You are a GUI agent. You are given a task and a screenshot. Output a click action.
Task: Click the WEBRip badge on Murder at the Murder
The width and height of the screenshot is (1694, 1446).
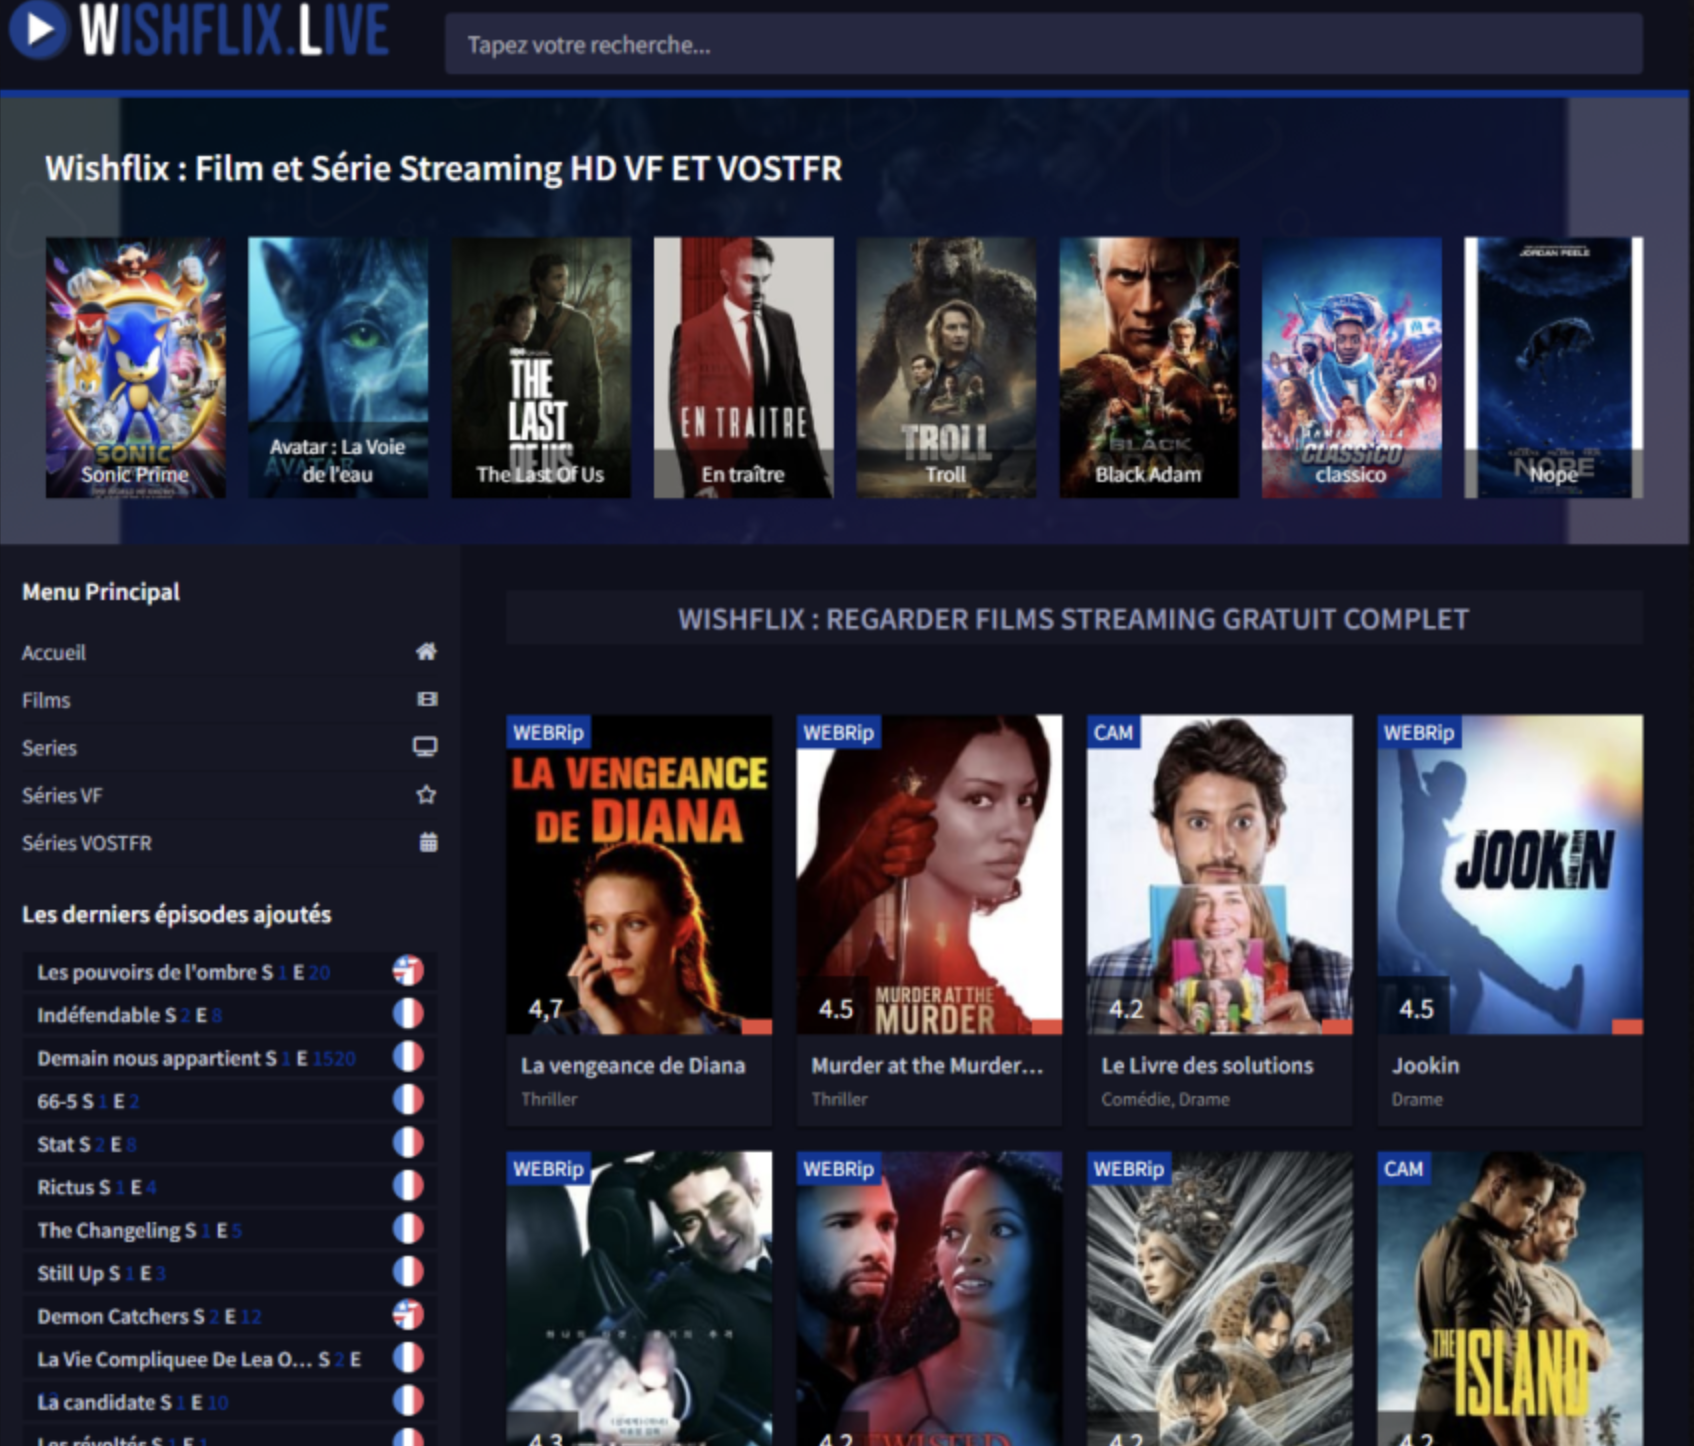pos(838,732)
